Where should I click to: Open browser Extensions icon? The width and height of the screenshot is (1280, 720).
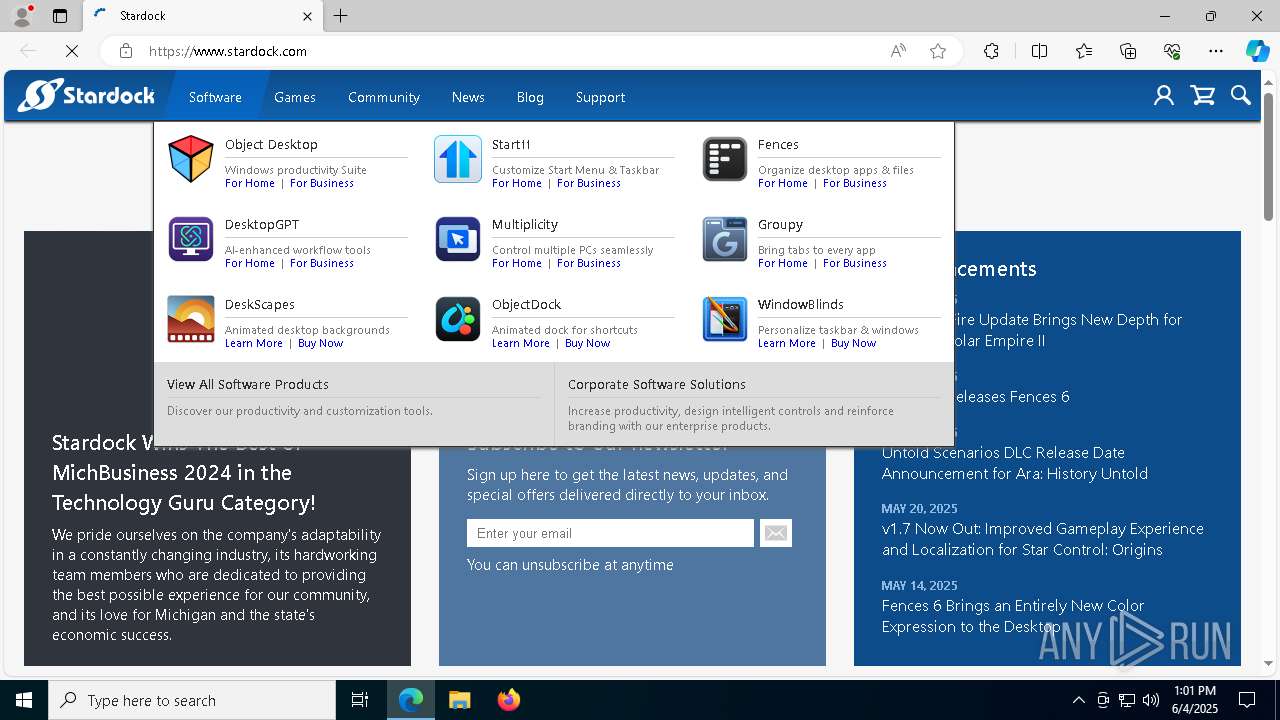(x=991, y=51)
